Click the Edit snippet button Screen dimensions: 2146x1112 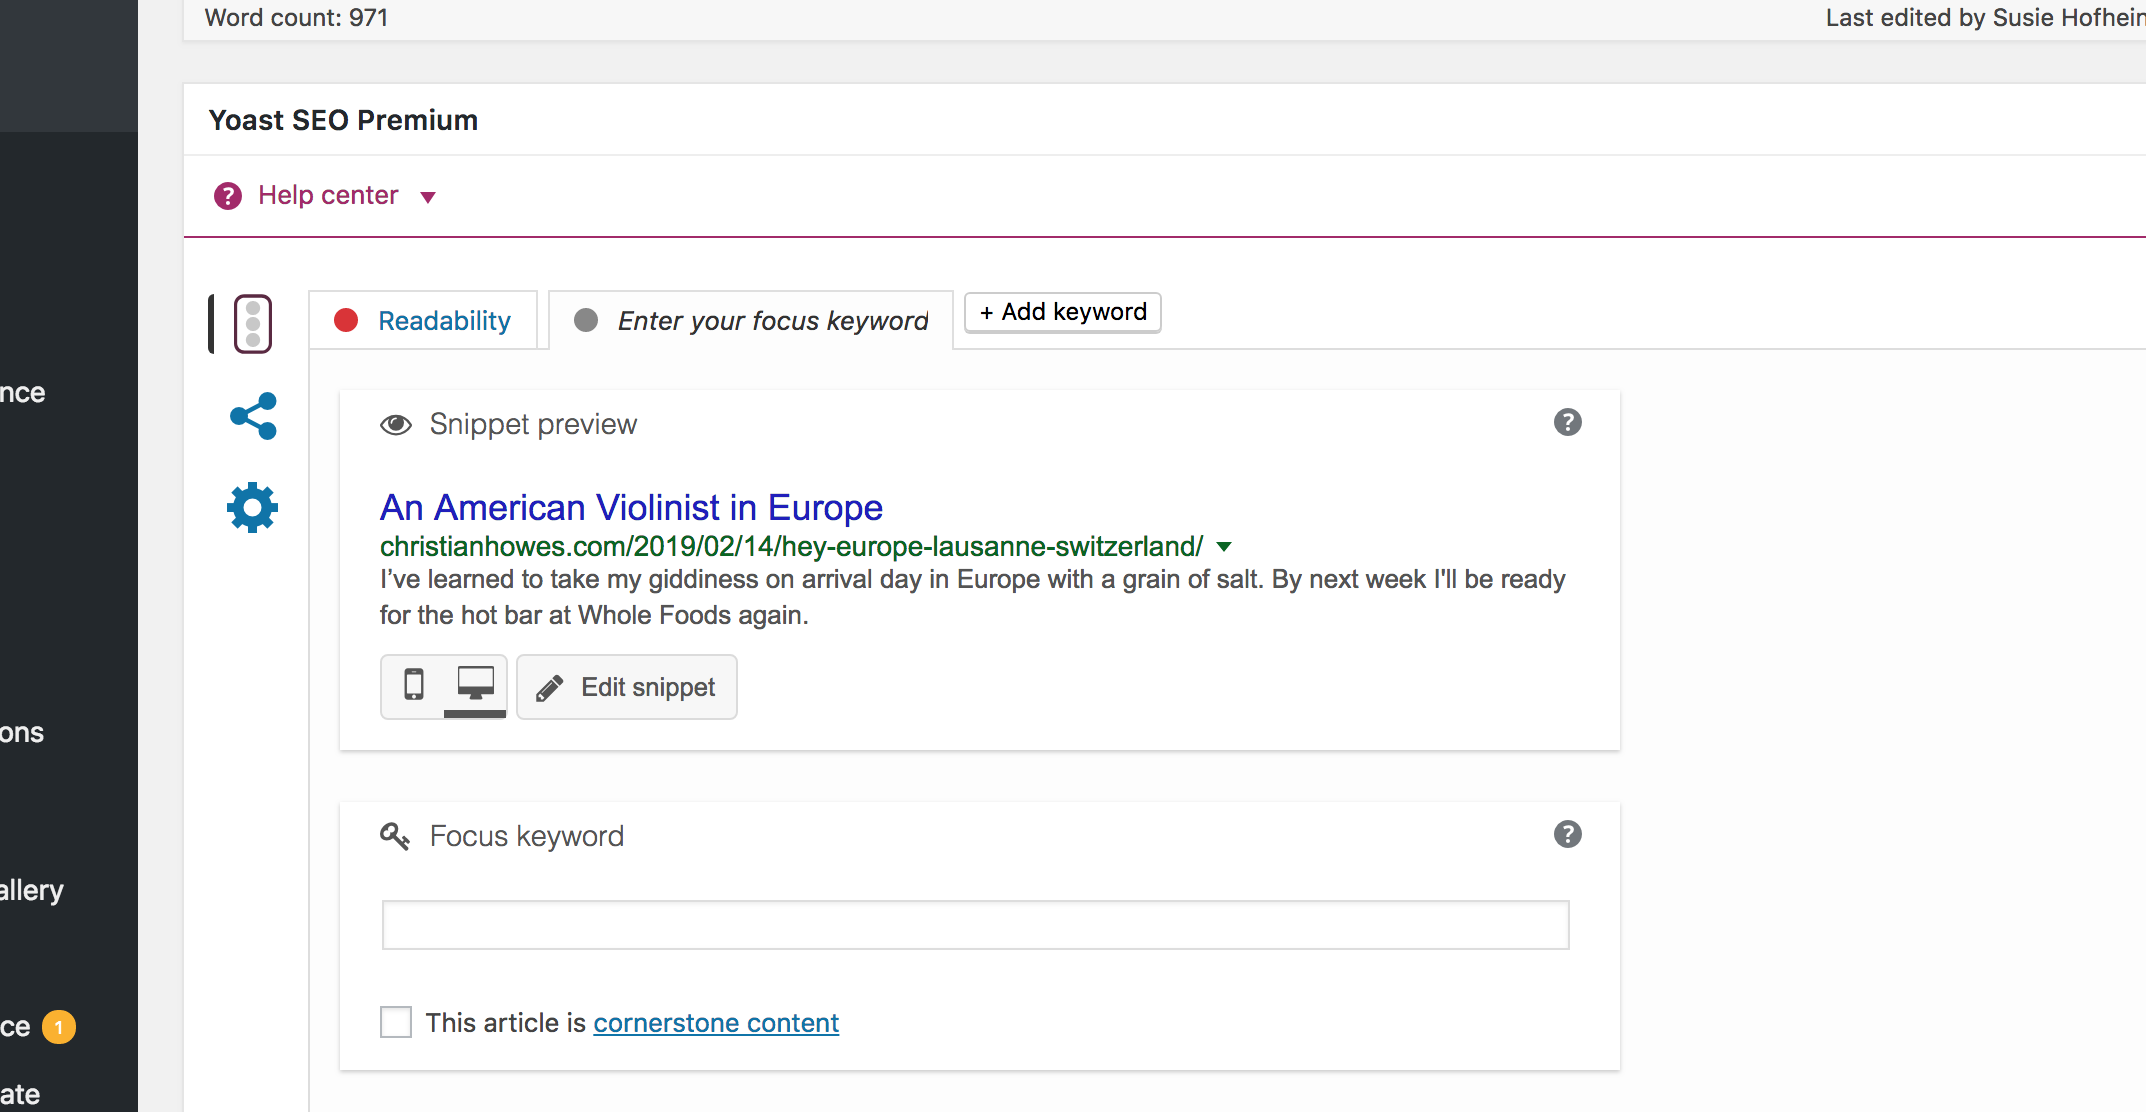click(627, 687)
